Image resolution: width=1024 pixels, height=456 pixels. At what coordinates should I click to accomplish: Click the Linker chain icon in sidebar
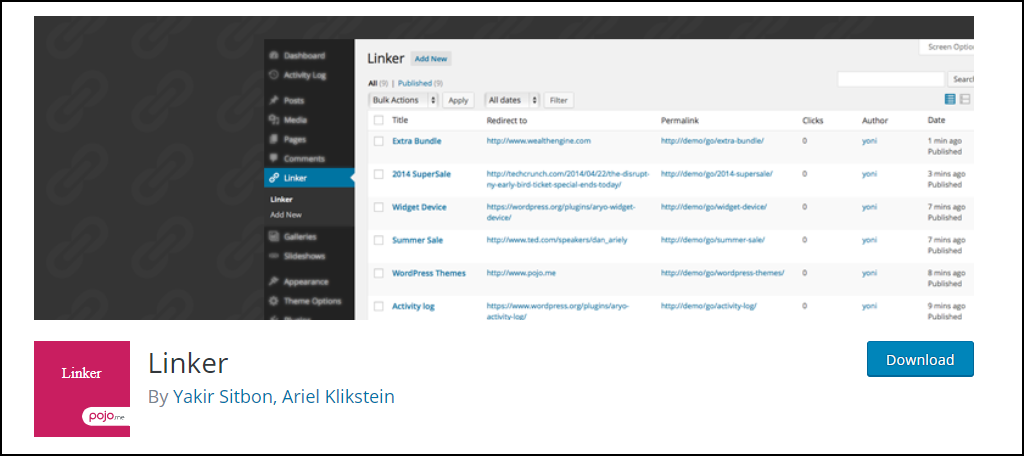coord(274,178)
